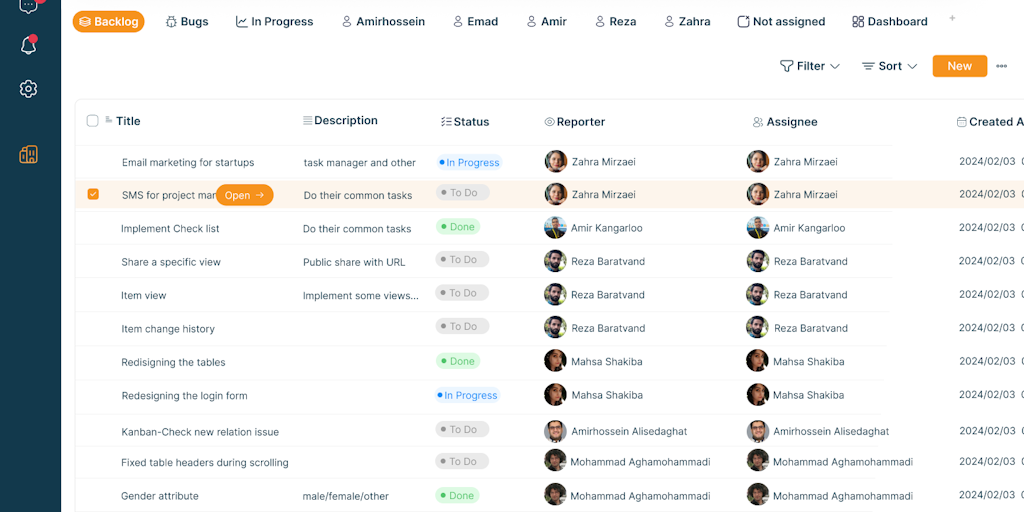This screenshot has width=1024, height=512.
Task: Expand the Sort dropdown chevron
Action: coord(912,66)
